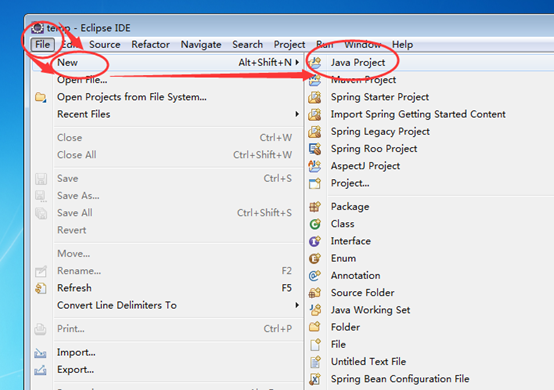Expand the Recent Files submenu arrow
The width and height of the screenshot is (554, 390).
[x=297, y=114]
